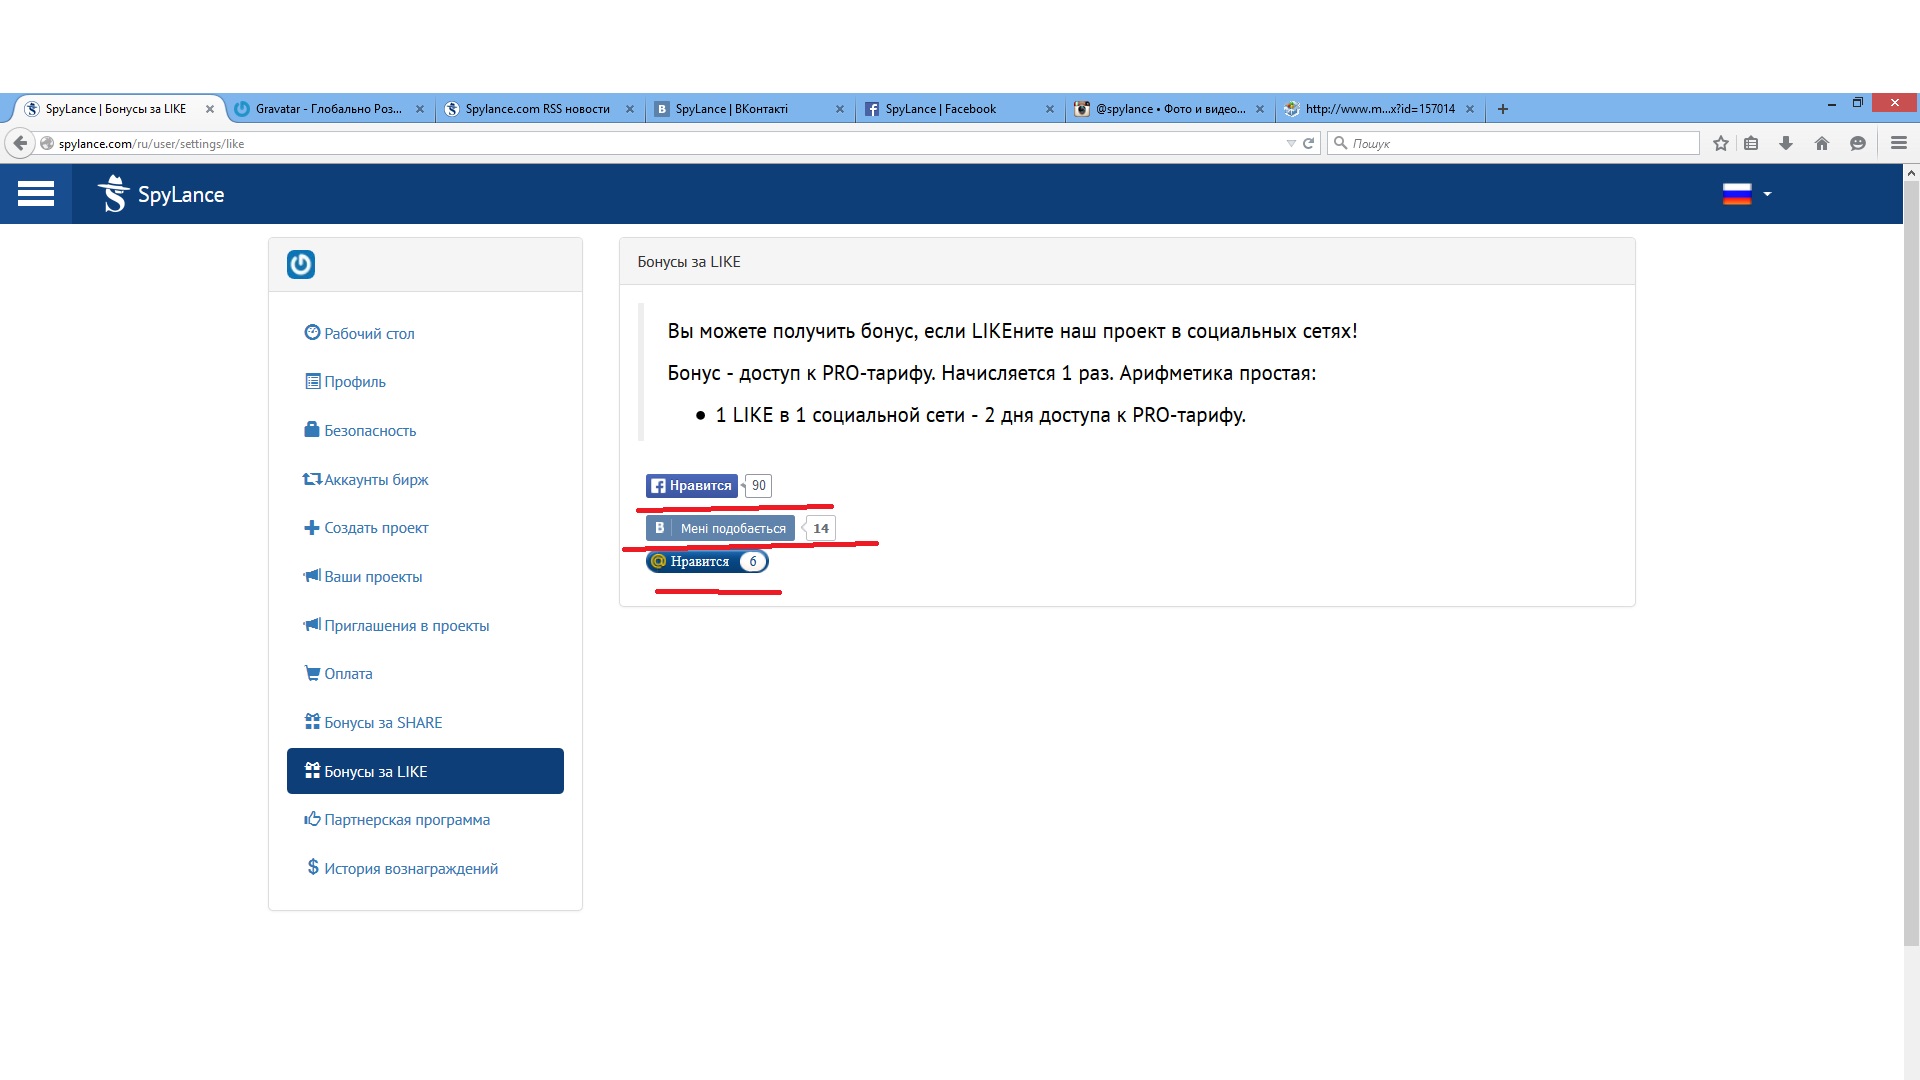Open the Firefox menu button
This screenshot has height=1080, width=1920.
coord(1899,143)
